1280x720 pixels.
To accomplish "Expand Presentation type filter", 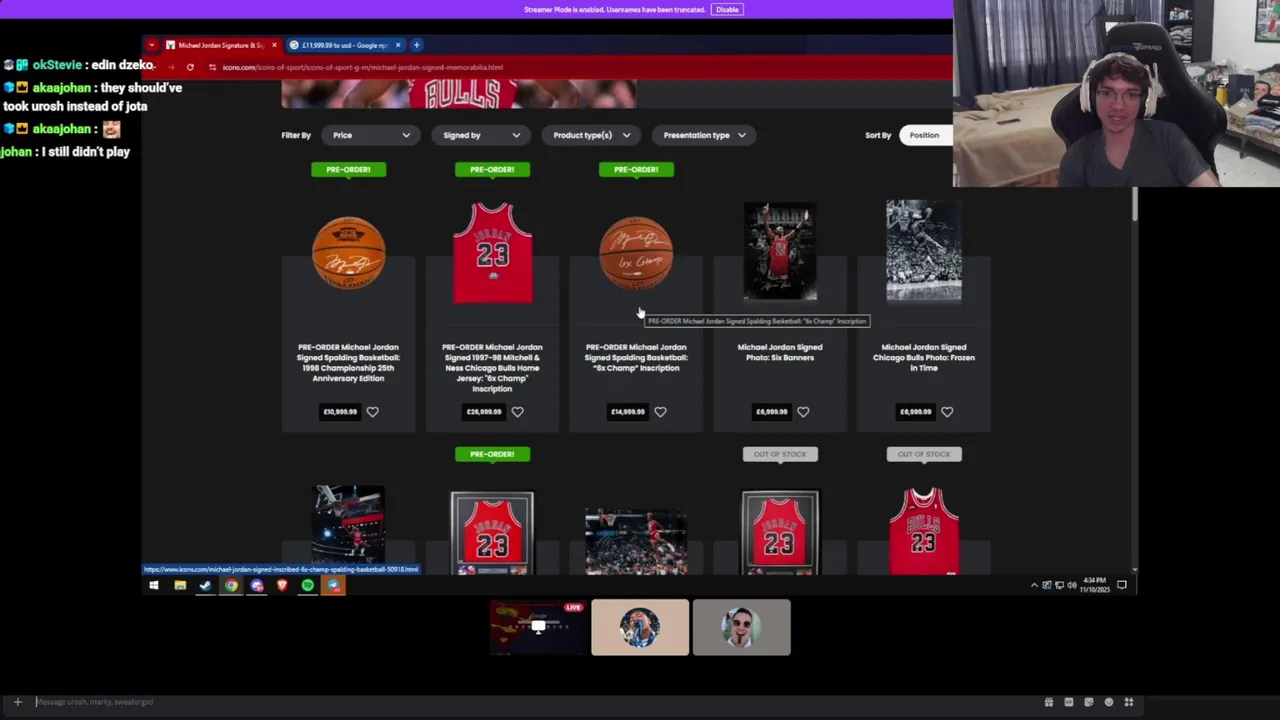I will click(x=704, y=135).
